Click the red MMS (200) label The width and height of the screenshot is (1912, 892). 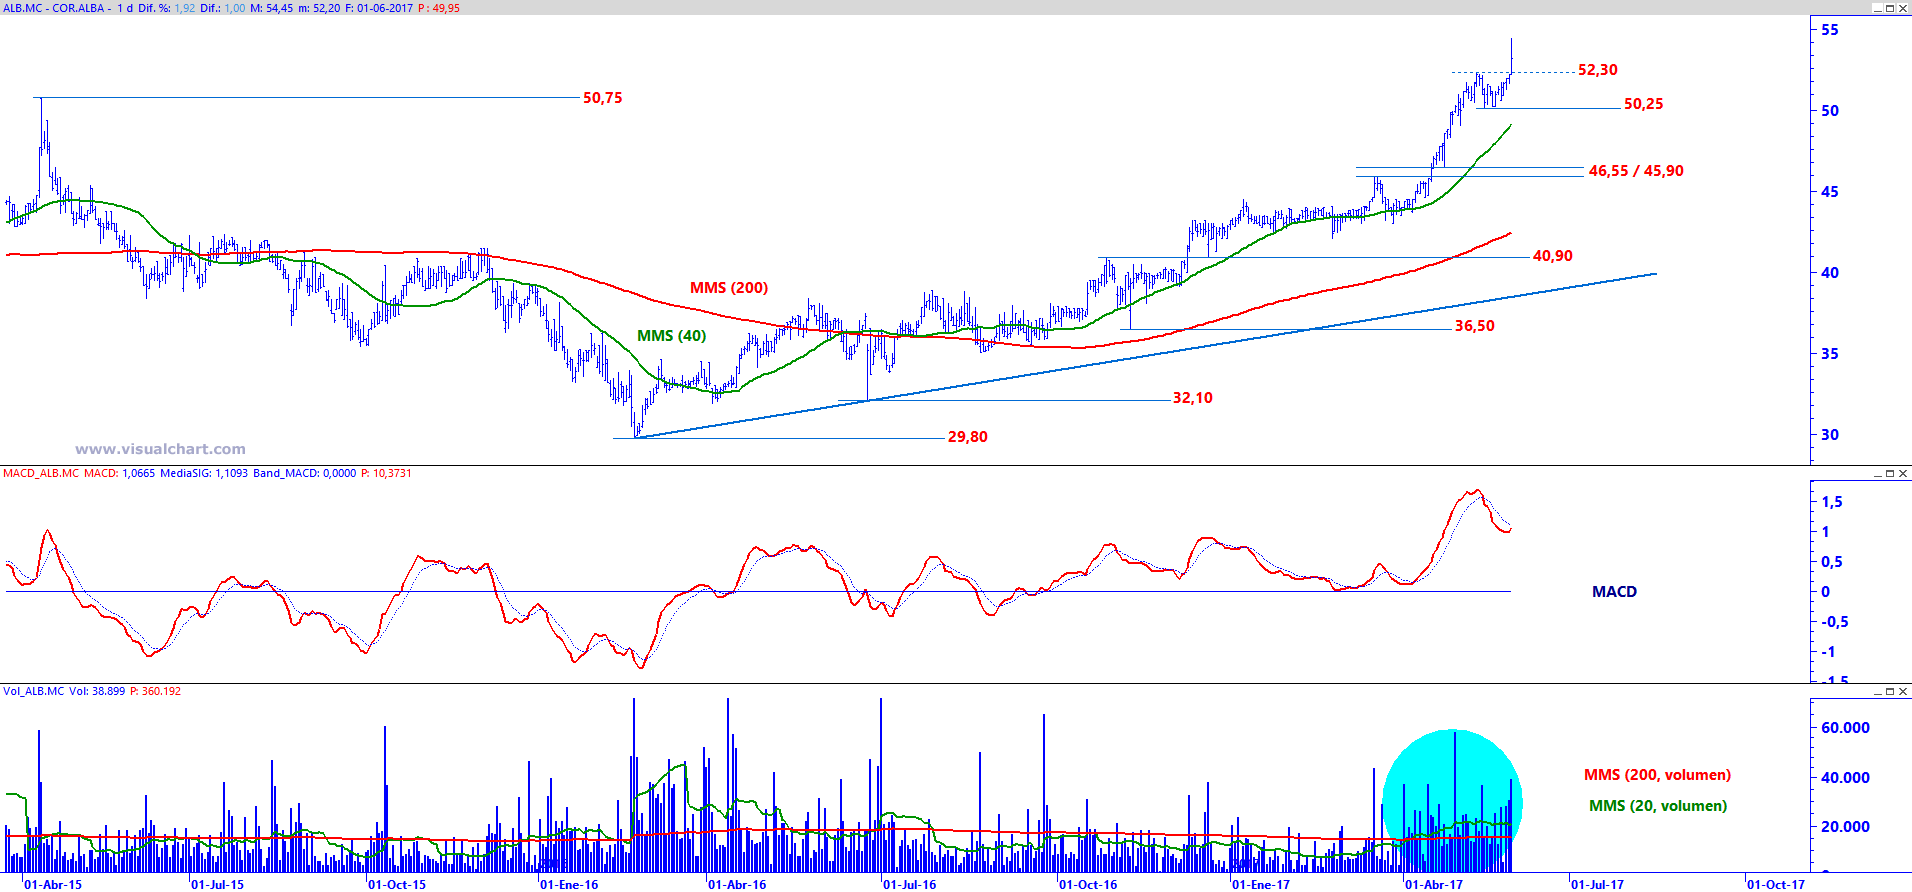click(729, 288)
